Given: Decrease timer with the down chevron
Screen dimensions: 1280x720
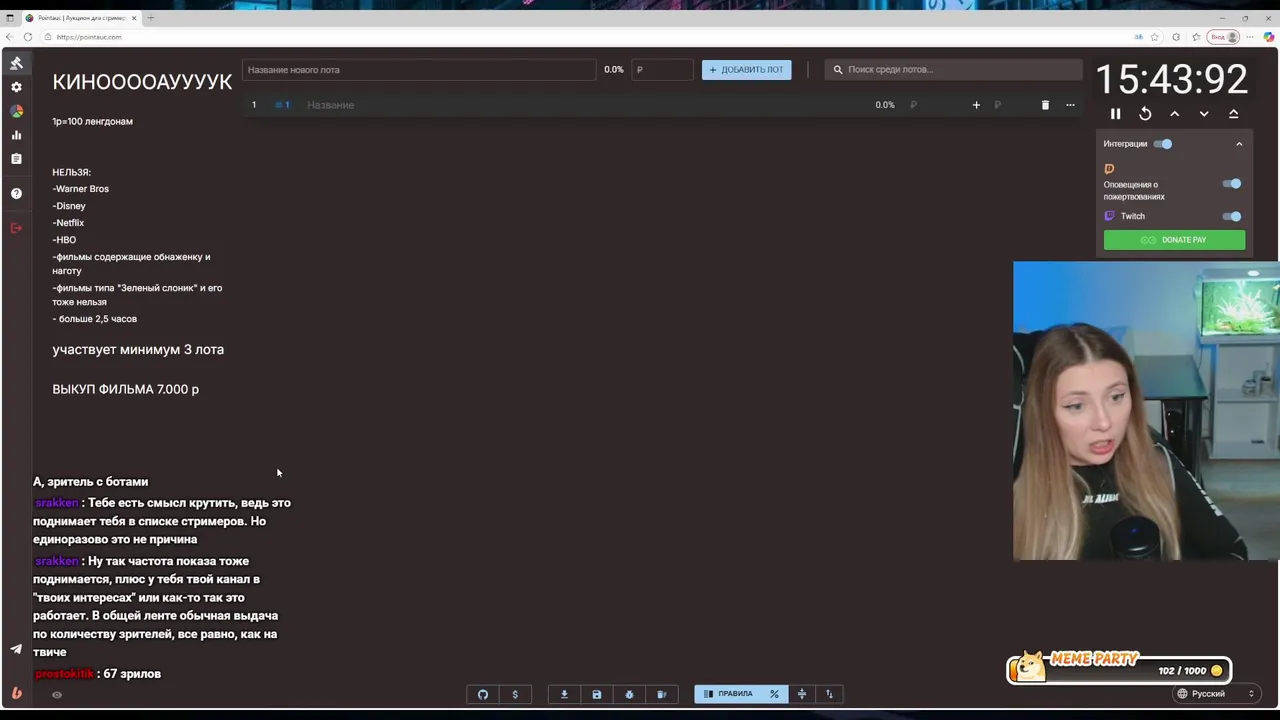Looking at the screenshot, I should click(x=1204, y=114).
